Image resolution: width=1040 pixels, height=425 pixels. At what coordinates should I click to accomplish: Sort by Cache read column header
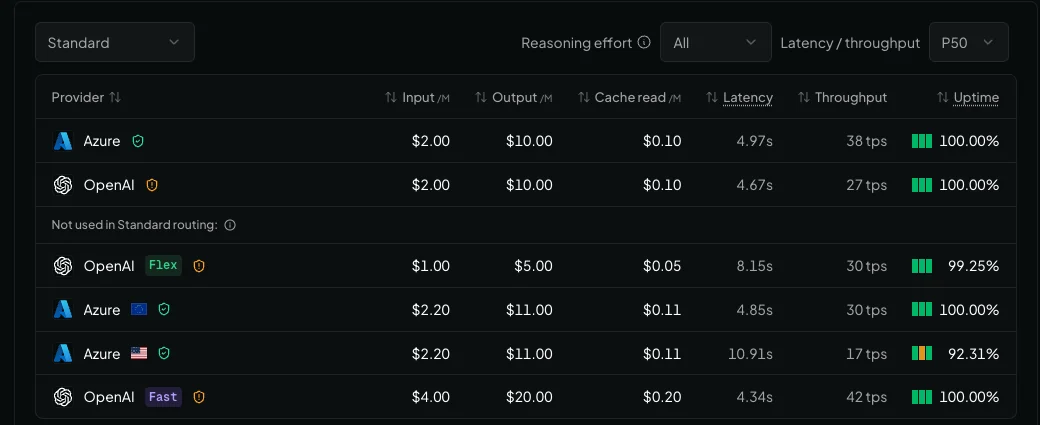[x=629, y=97]
